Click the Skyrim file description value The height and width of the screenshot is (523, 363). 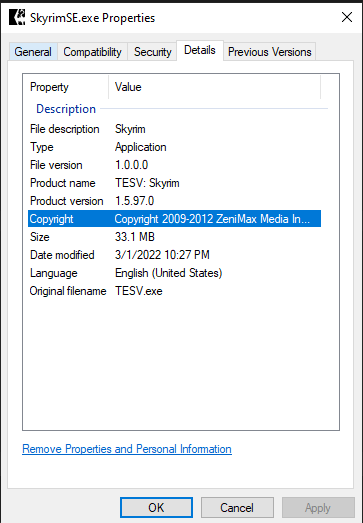click(x=130, y=129)
